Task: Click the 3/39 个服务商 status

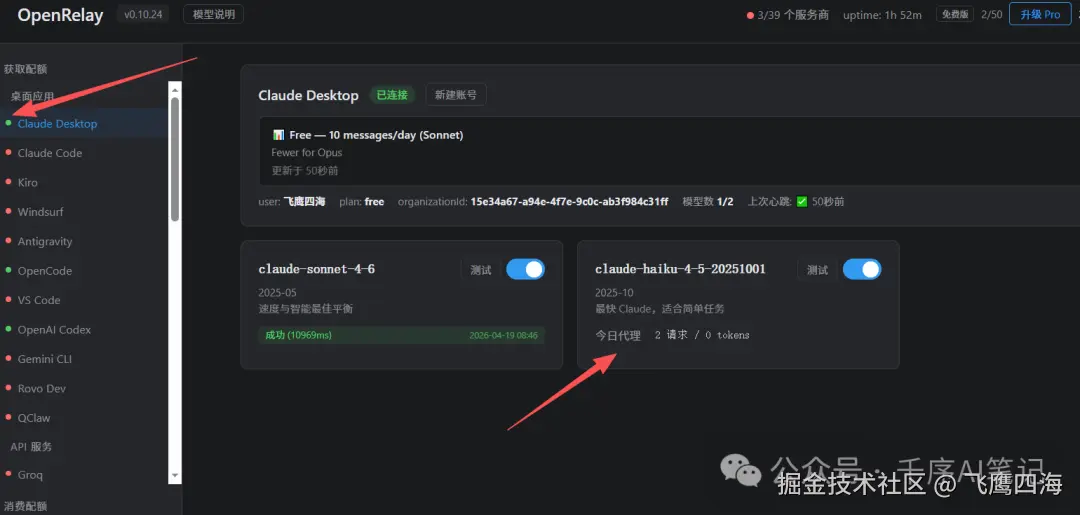Action: point(788,15)
